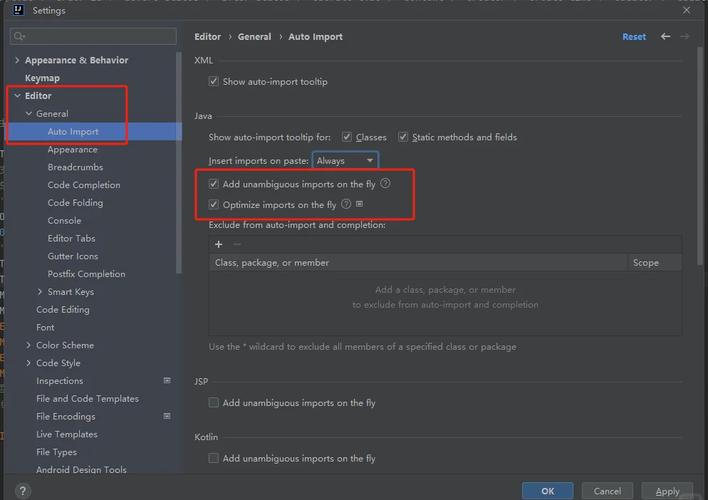Open Font settings
Screen dimensions: 708x500
tap(45, 327)
